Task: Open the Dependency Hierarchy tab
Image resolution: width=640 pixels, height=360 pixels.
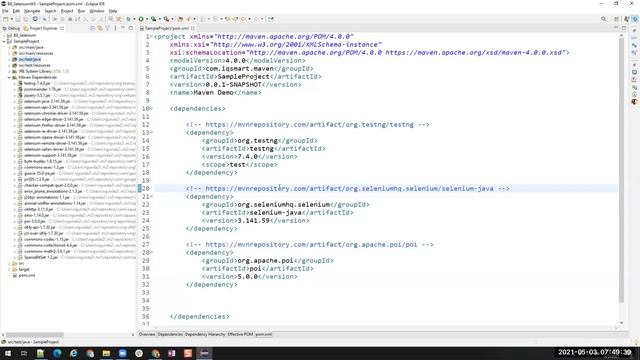Action: coord(205,334)
